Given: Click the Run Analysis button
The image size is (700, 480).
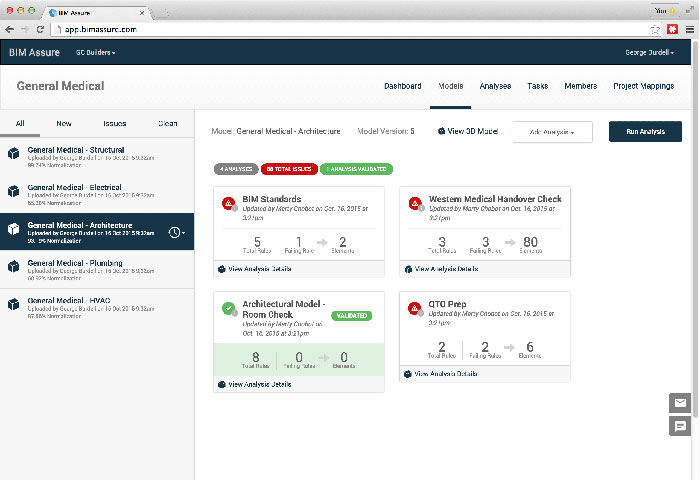Looking at the screenshot, I should (645, 132).
